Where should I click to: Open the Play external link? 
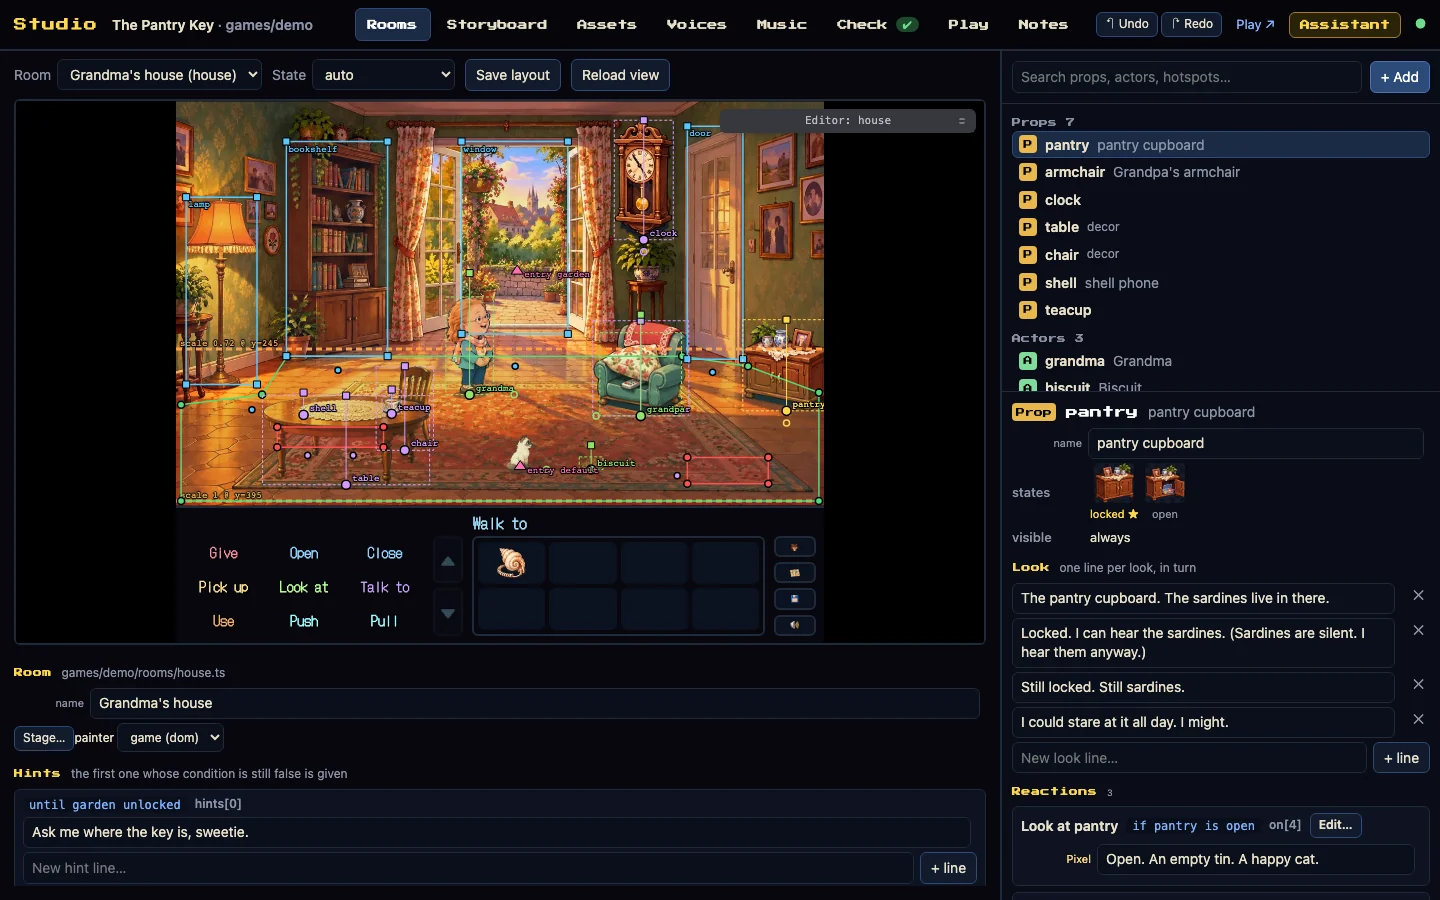pyautogui.click(x=1255, y=24)
